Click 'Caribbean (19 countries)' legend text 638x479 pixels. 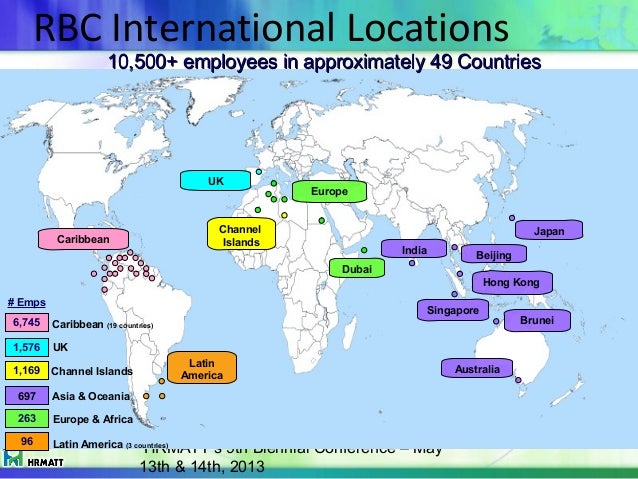(x=103, y=324)
